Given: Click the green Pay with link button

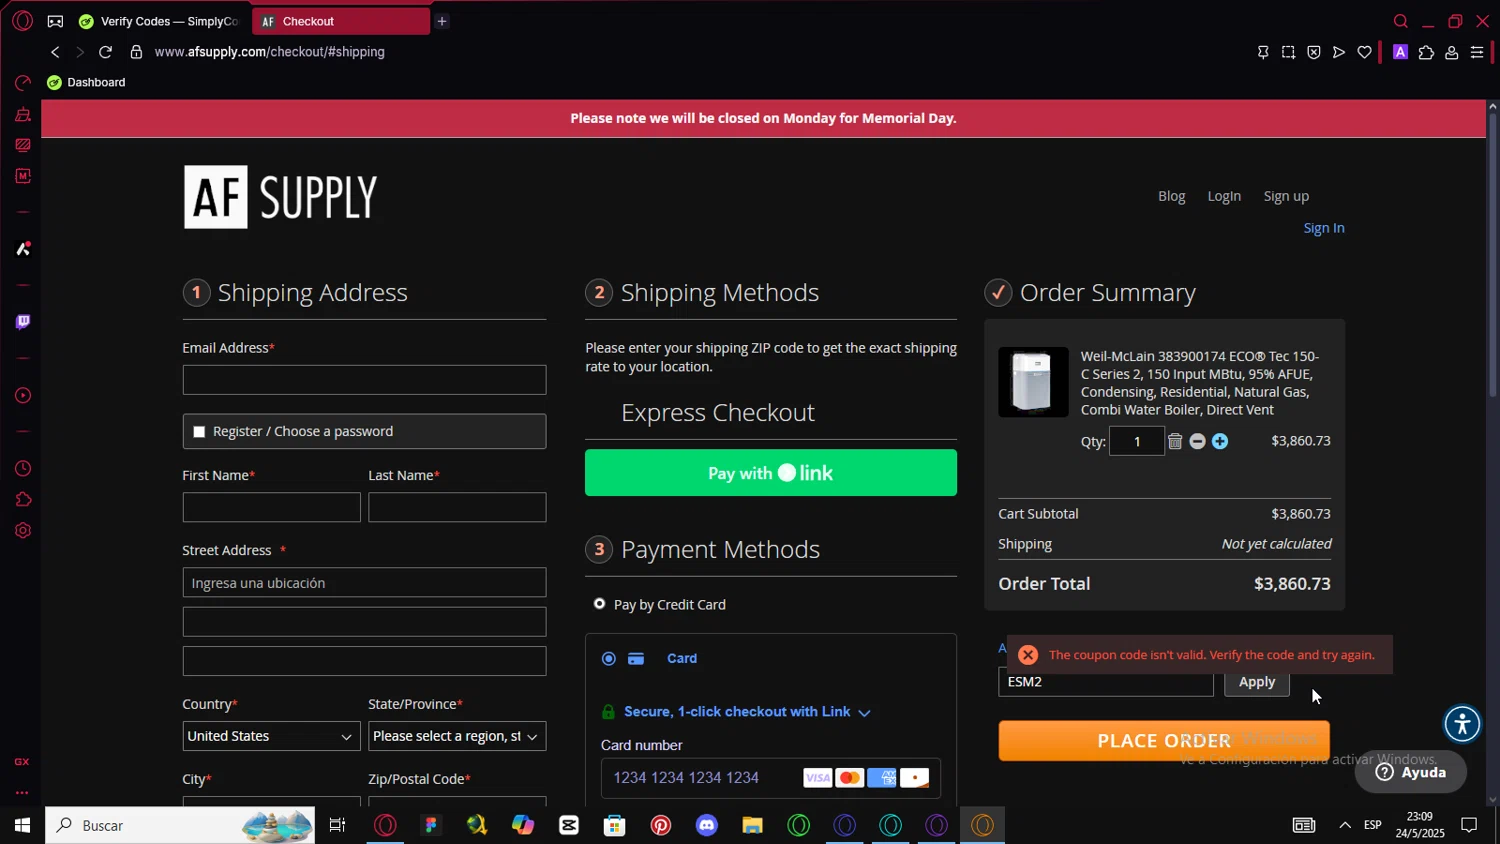Looking at the screenshot, I should pos(771,473).
